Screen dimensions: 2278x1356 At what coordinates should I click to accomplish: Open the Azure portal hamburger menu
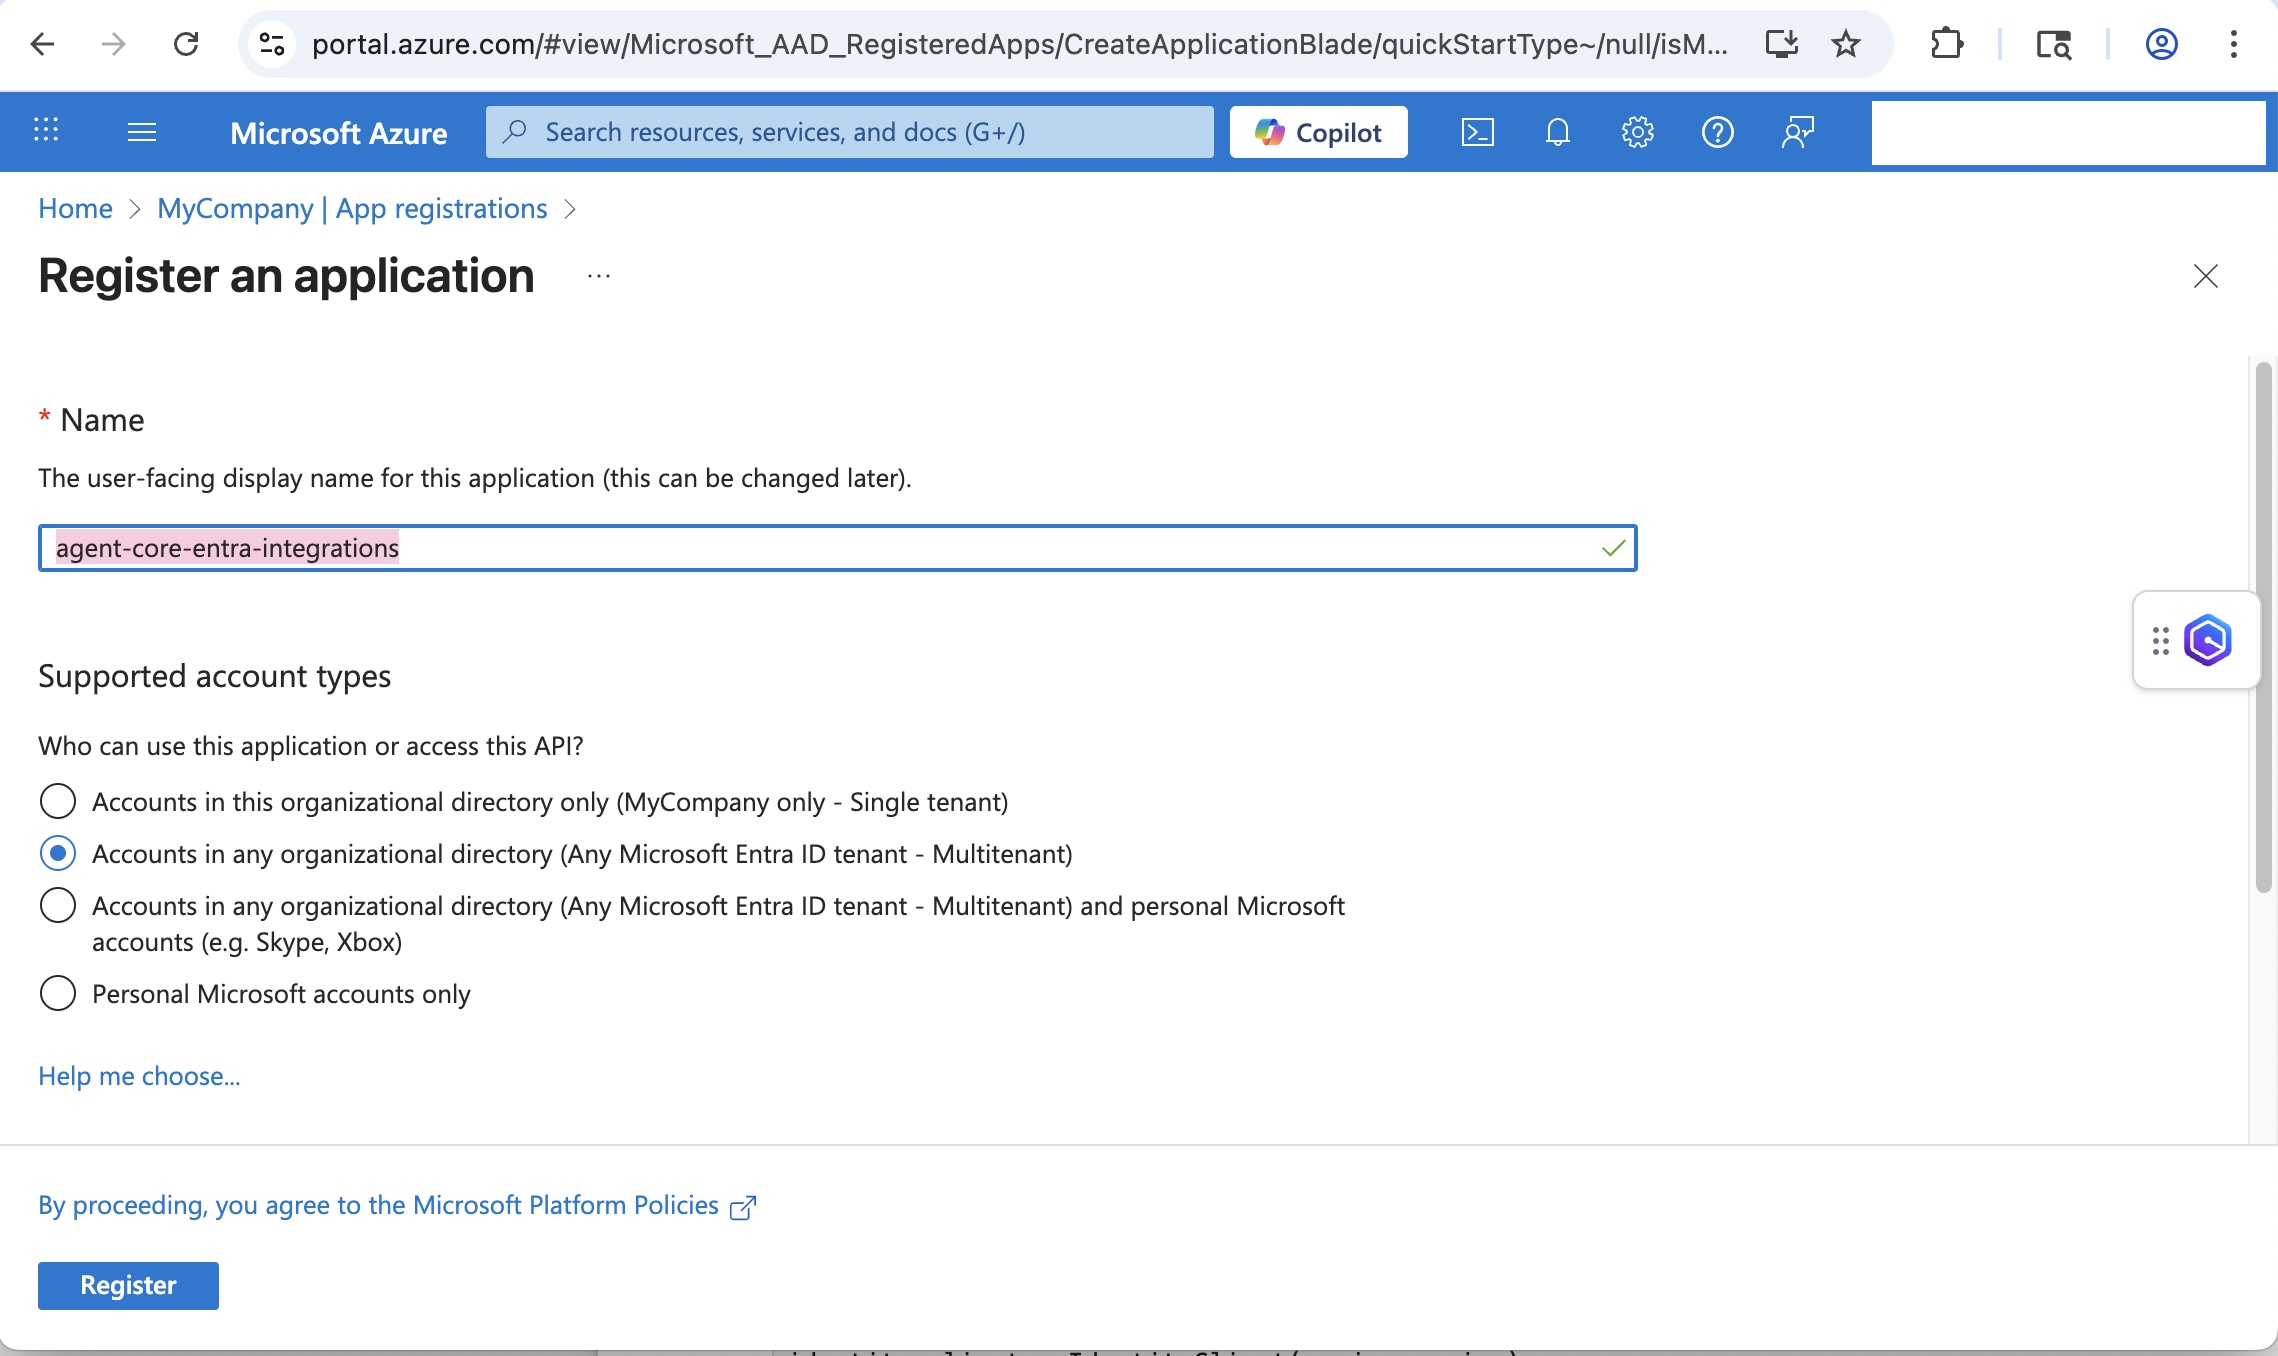click(142, 132)
